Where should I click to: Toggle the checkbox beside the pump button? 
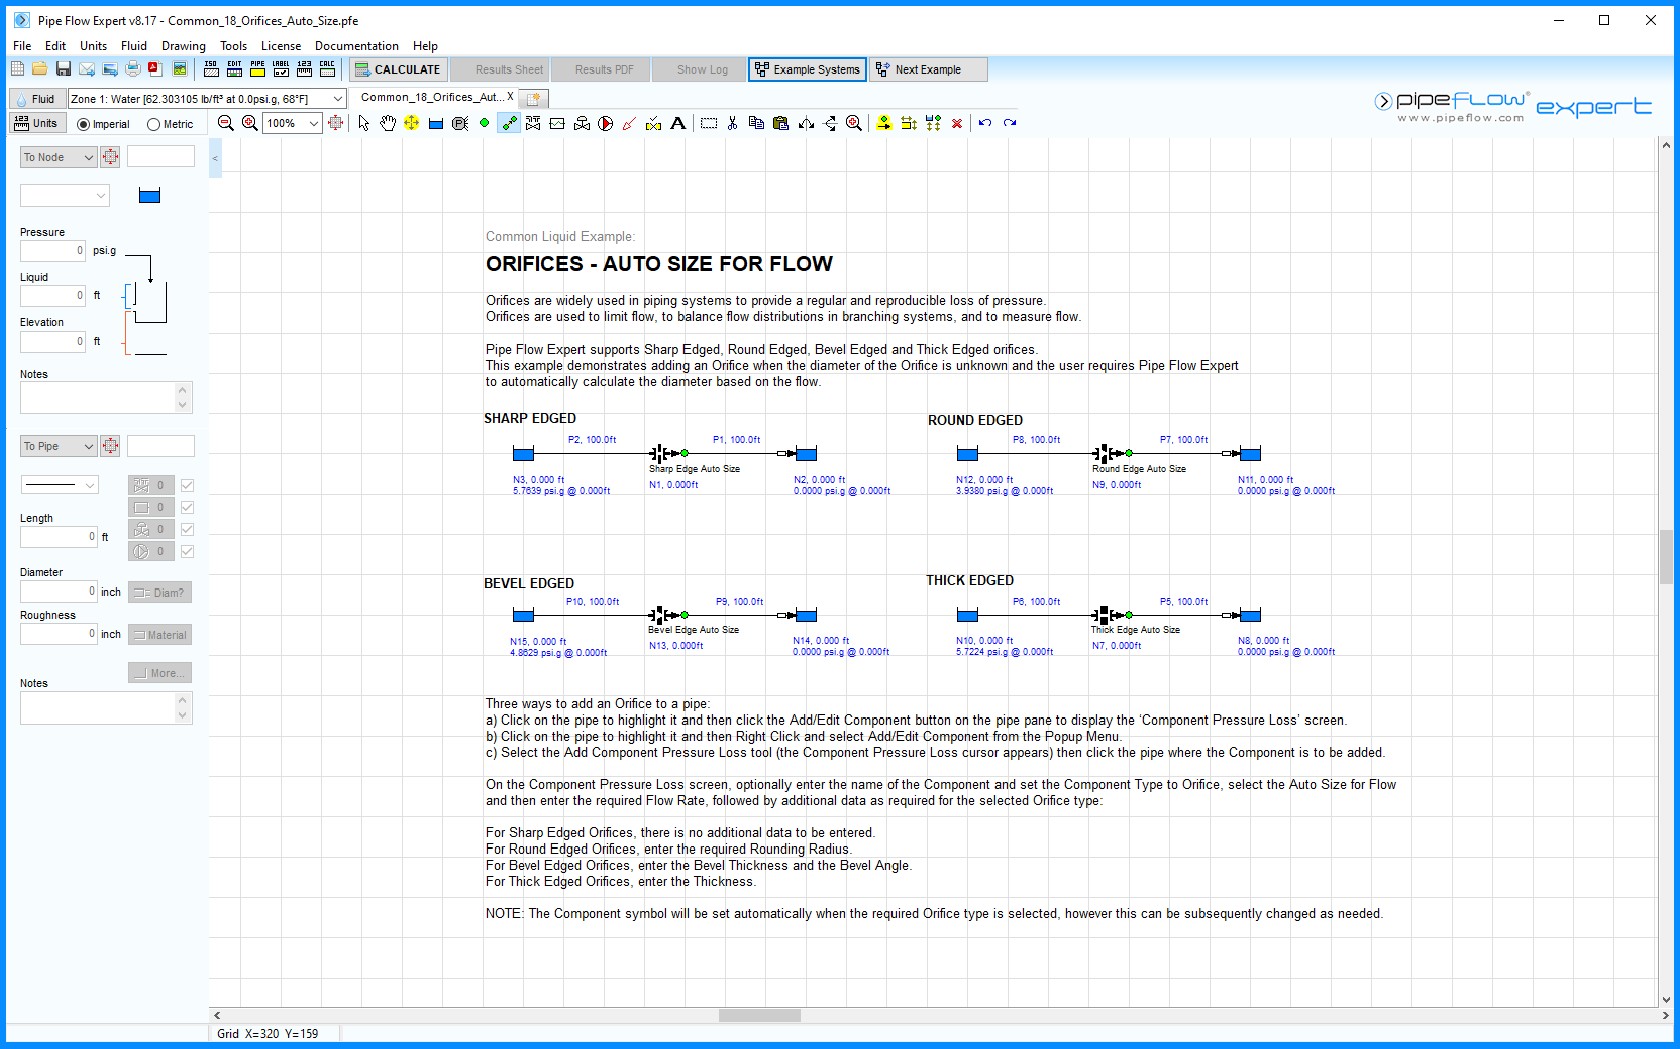coord(187,551)
